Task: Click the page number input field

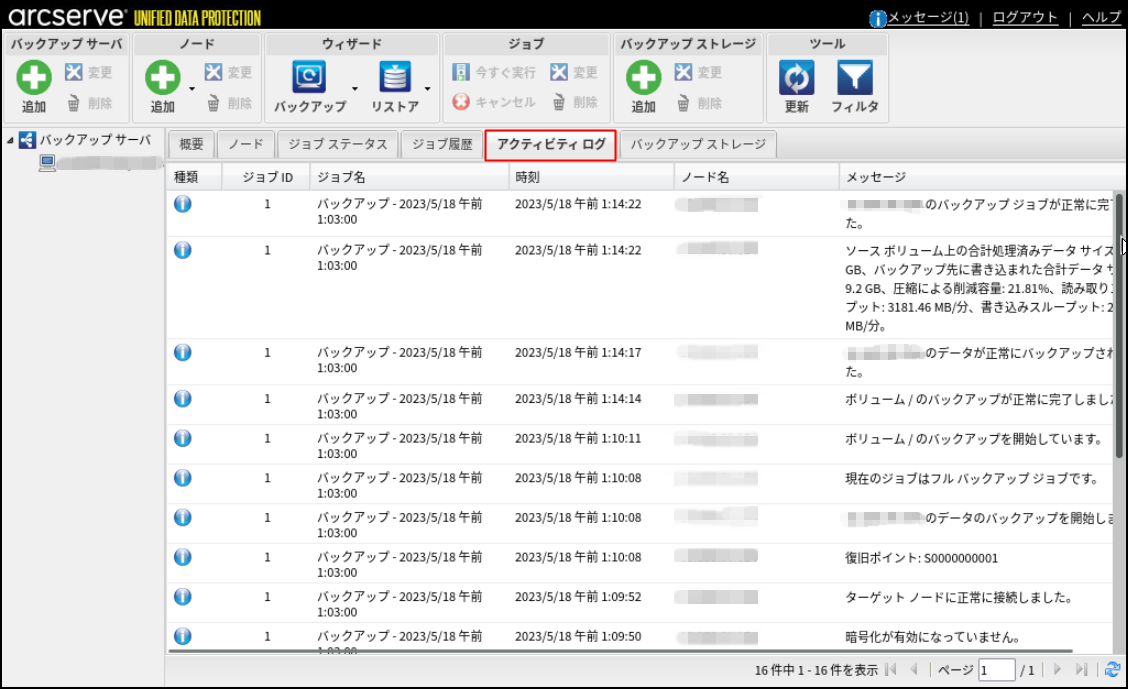Action: point(996,670)
